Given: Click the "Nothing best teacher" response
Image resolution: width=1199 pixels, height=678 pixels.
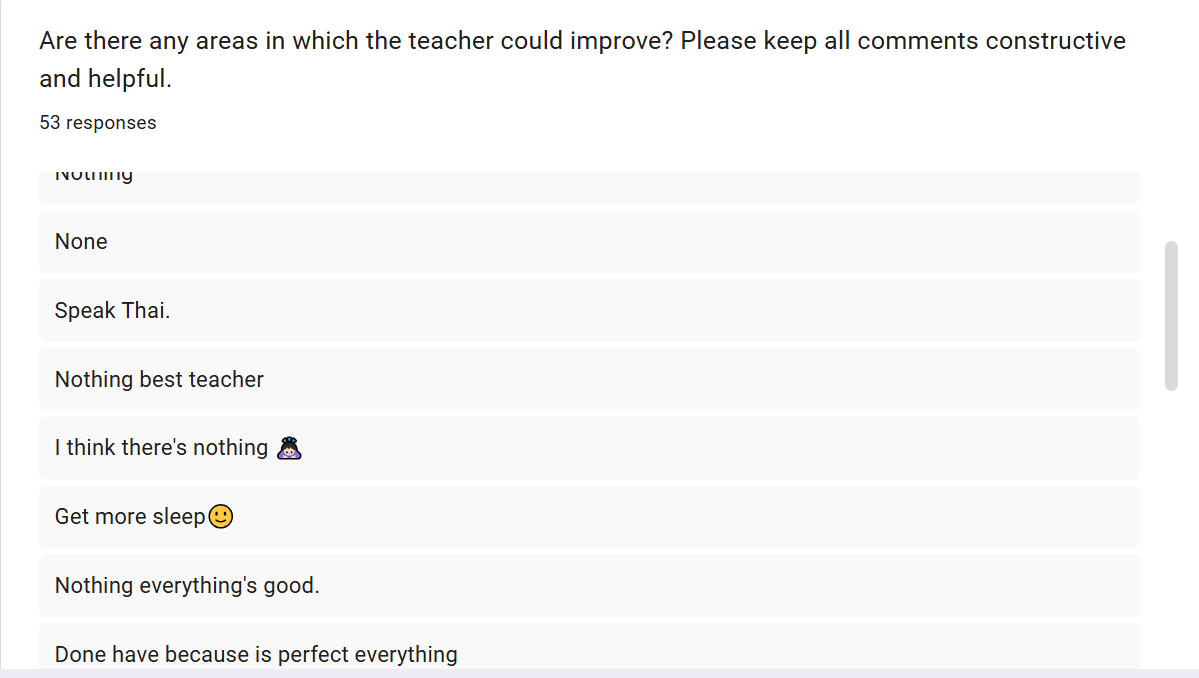Looking at the screenshot, I should pyautogui.click(x=159, y=380).
